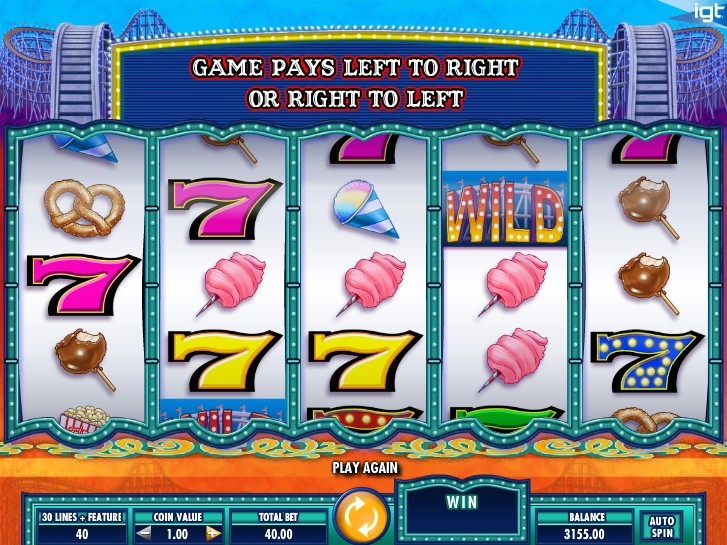Click the Win display panel
This screenshot has height=545, width=727.
tap(462, 511)
